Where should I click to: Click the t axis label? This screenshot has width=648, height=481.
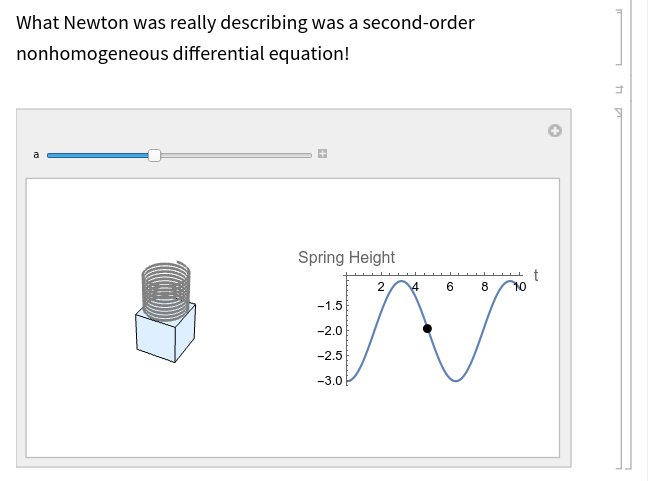(536, 275)
